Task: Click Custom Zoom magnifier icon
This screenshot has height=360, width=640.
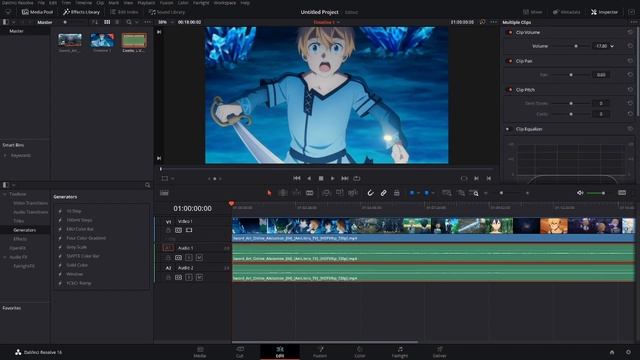Action: (475, 193)
